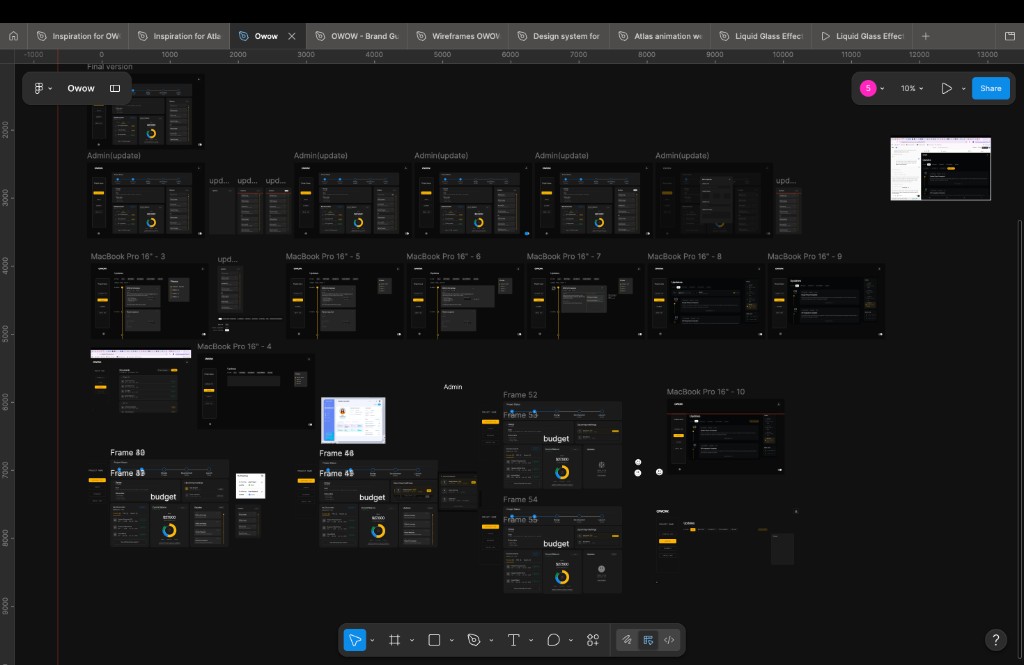Select the MacBook Pro 16" - 8 label

pos(684,256)
